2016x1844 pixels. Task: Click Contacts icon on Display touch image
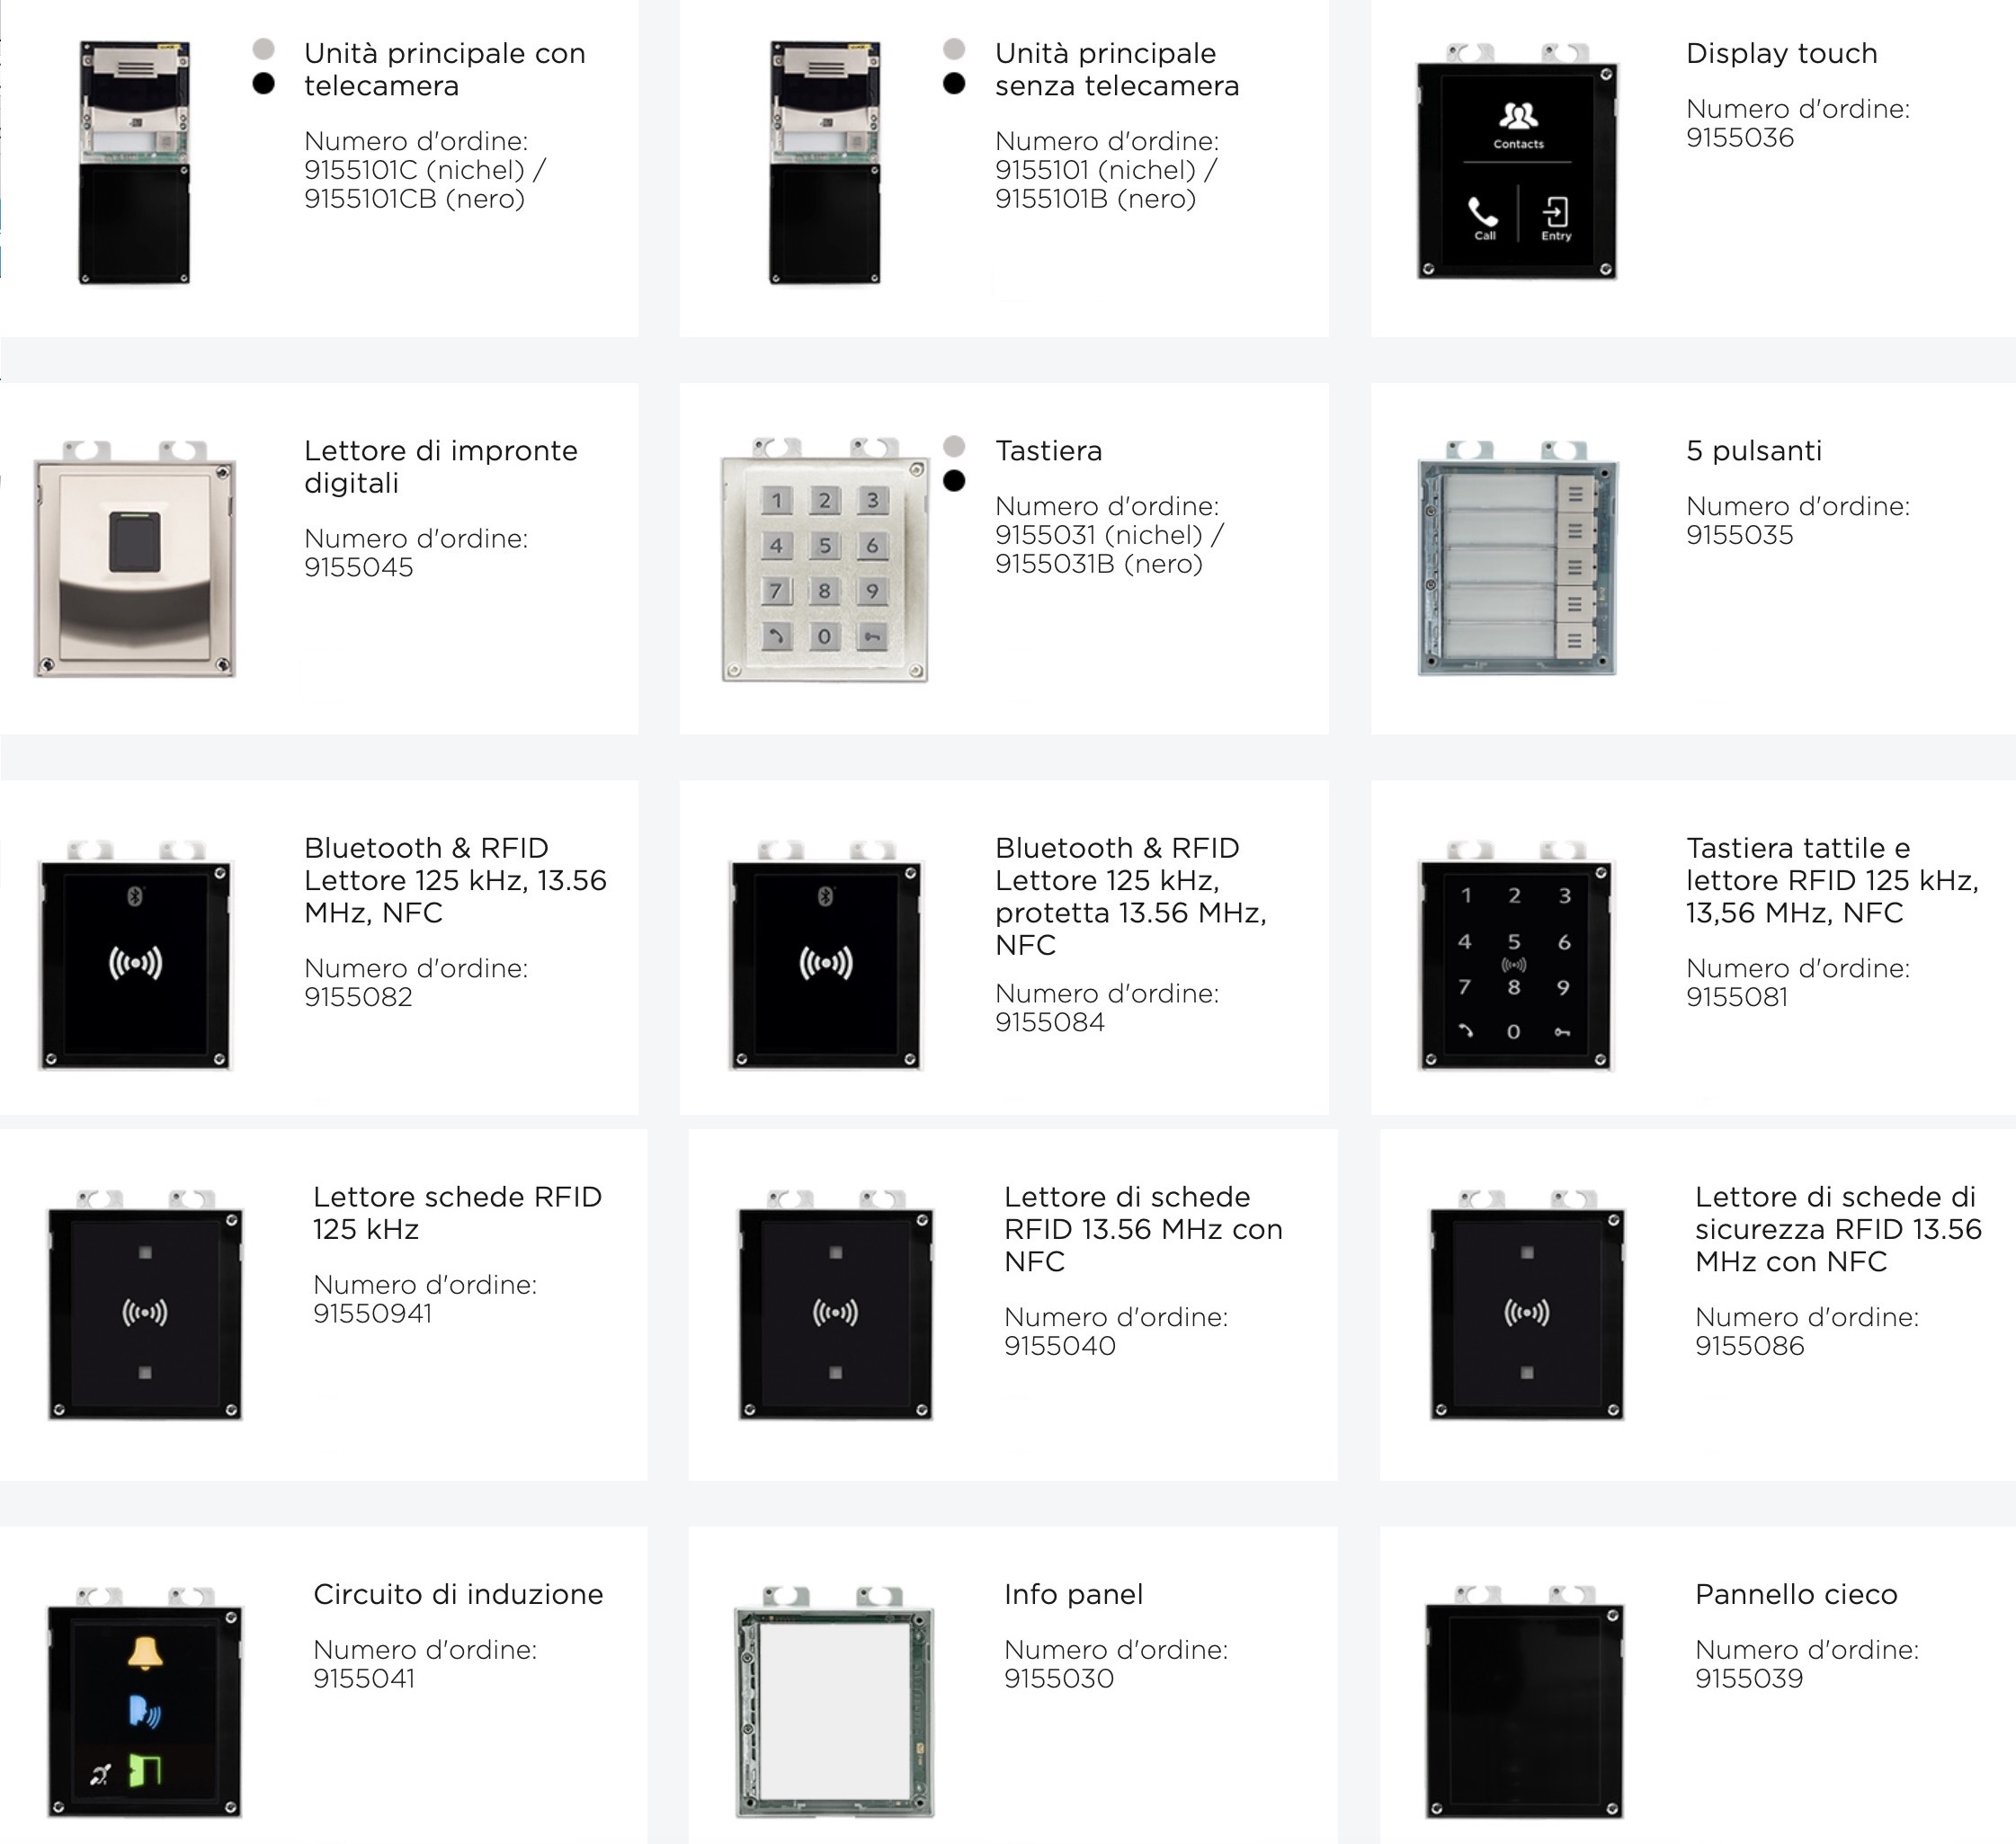(1518, 118)
